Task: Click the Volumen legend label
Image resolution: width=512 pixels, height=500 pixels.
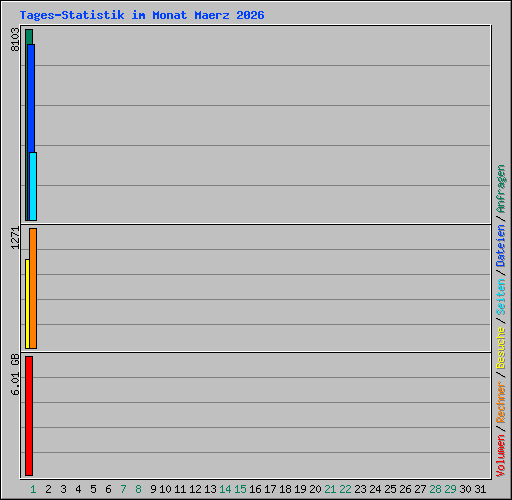Action: pos(501,456)
